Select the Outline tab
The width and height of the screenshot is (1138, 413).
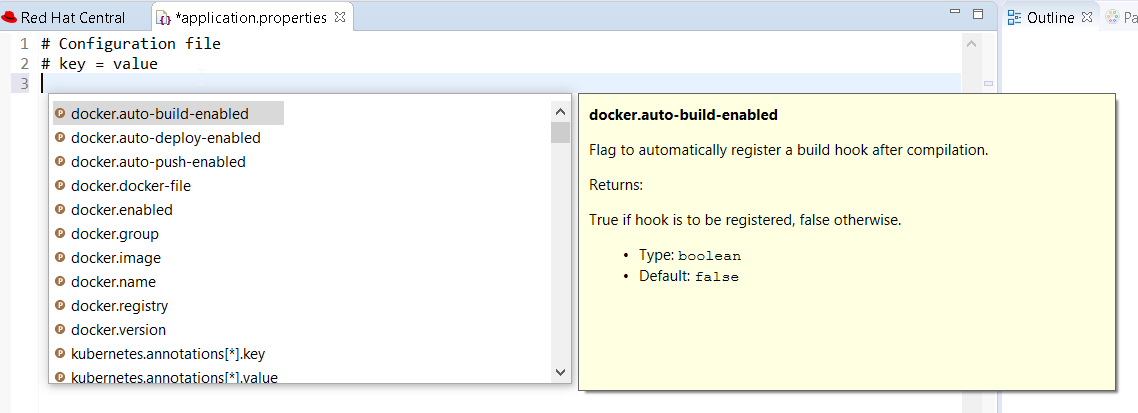1049,17
